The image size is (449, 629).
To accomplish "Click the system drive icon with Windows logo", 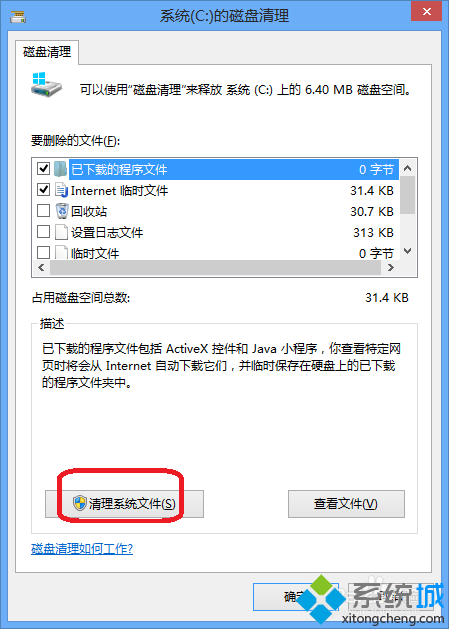I will 46,85.
